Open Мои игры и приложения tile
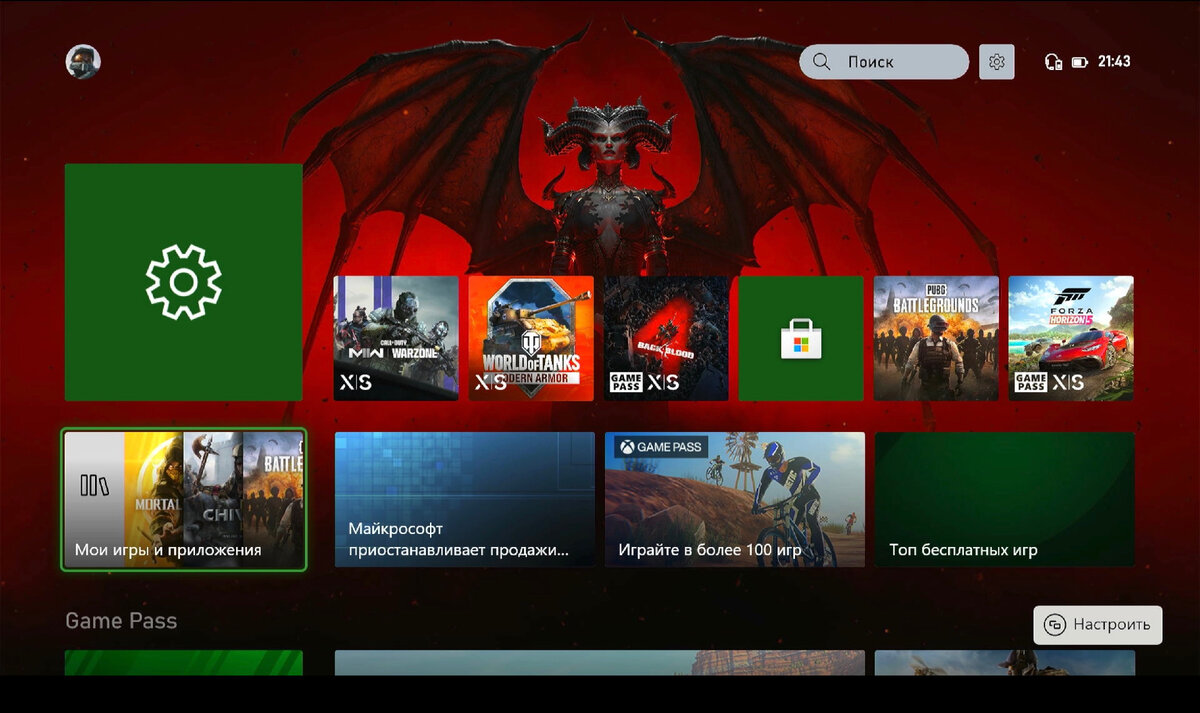 point(184,500)
